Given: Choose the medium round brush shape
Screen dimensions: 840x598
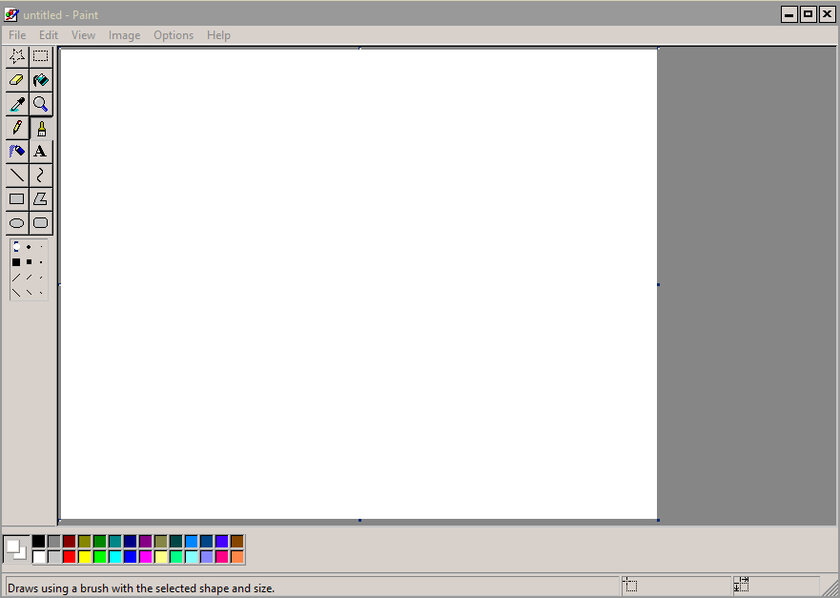Looking at the screenshot, I should [29, 247].
